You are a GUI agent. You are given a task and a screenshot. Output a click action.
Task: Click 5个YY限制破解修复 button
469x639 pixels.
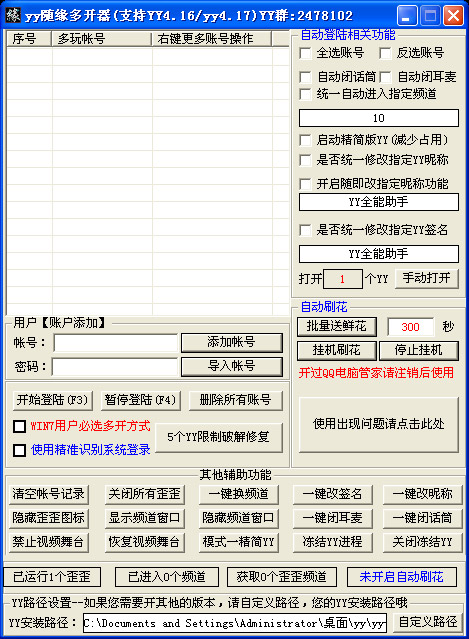219,438
